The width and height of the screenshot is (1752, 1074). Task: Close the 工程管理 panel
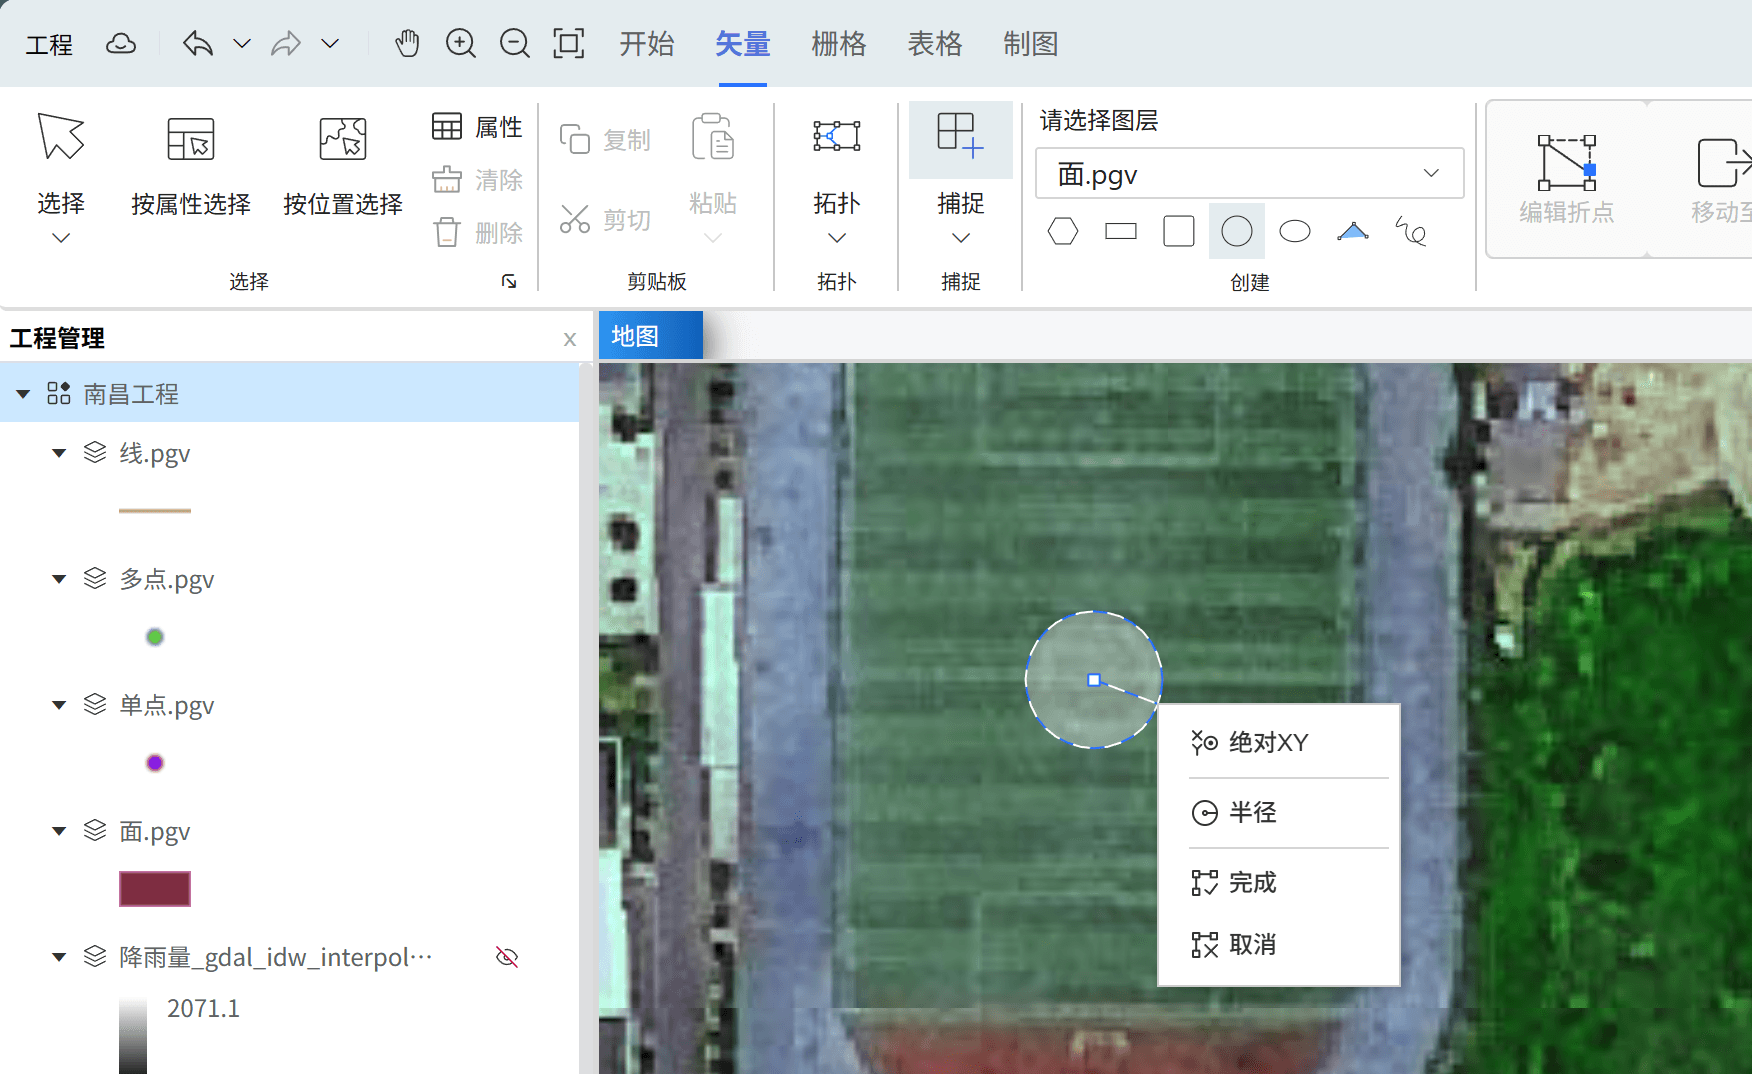coord(569,339)
